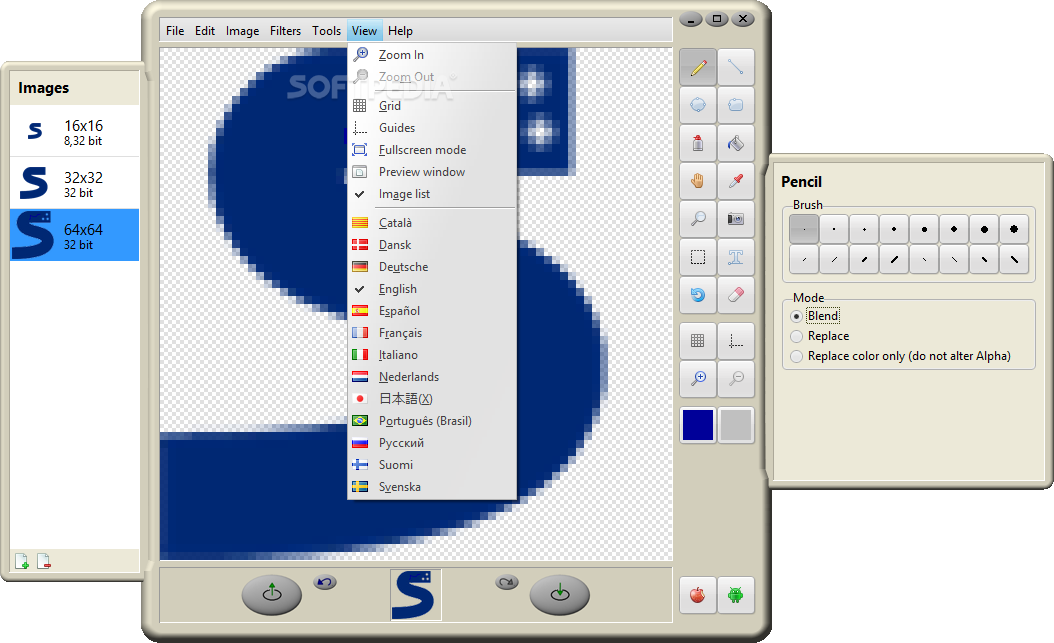Screen dimensions: 1054x643
Task: Open the Edit menu
Action: 205,31
